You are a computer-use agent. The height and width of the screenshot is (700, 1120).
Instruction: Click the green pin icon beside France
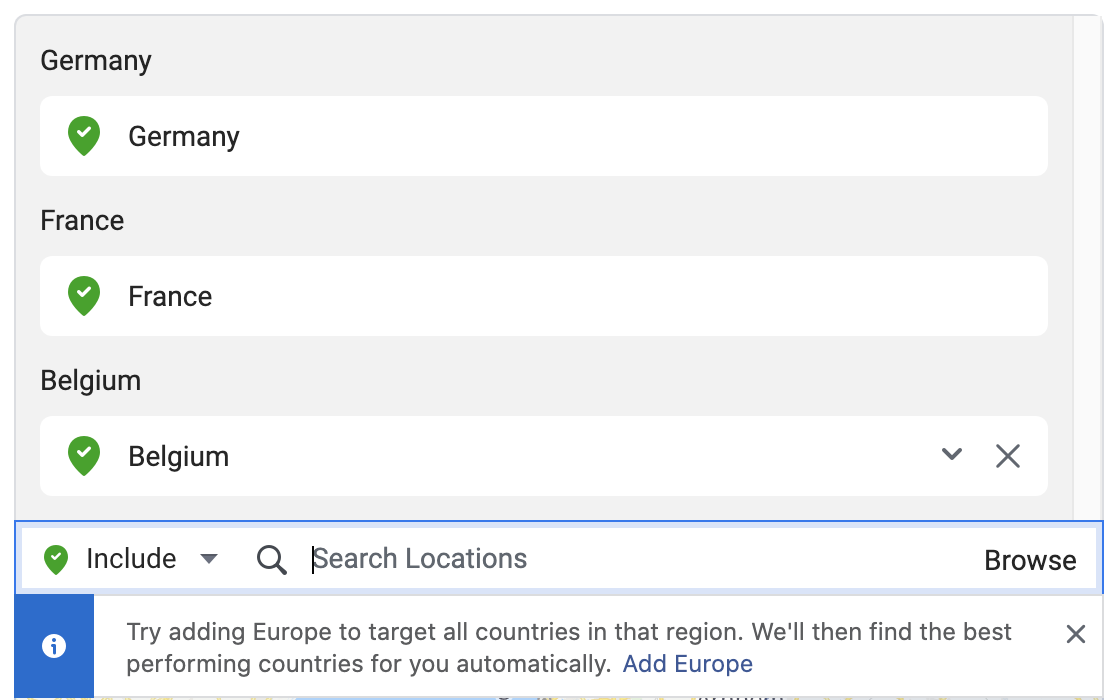point(84,296)
